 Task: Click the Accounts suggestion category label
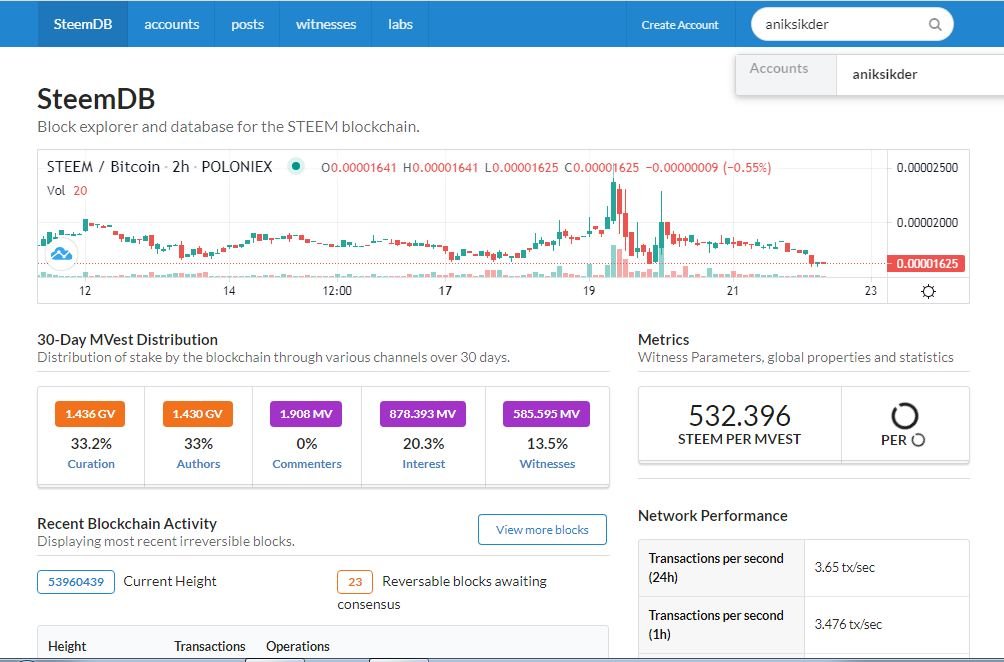(779, 69)
